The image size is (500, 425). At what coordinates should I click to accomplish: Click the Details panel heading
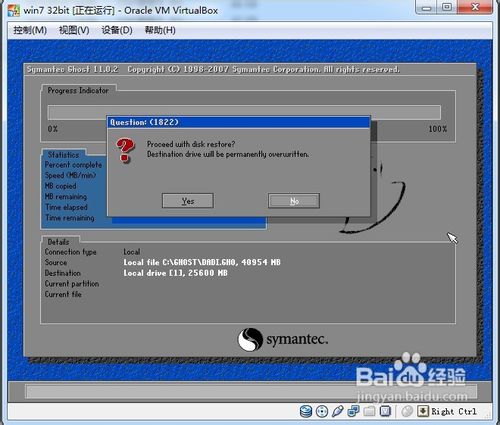pos(58,242)
